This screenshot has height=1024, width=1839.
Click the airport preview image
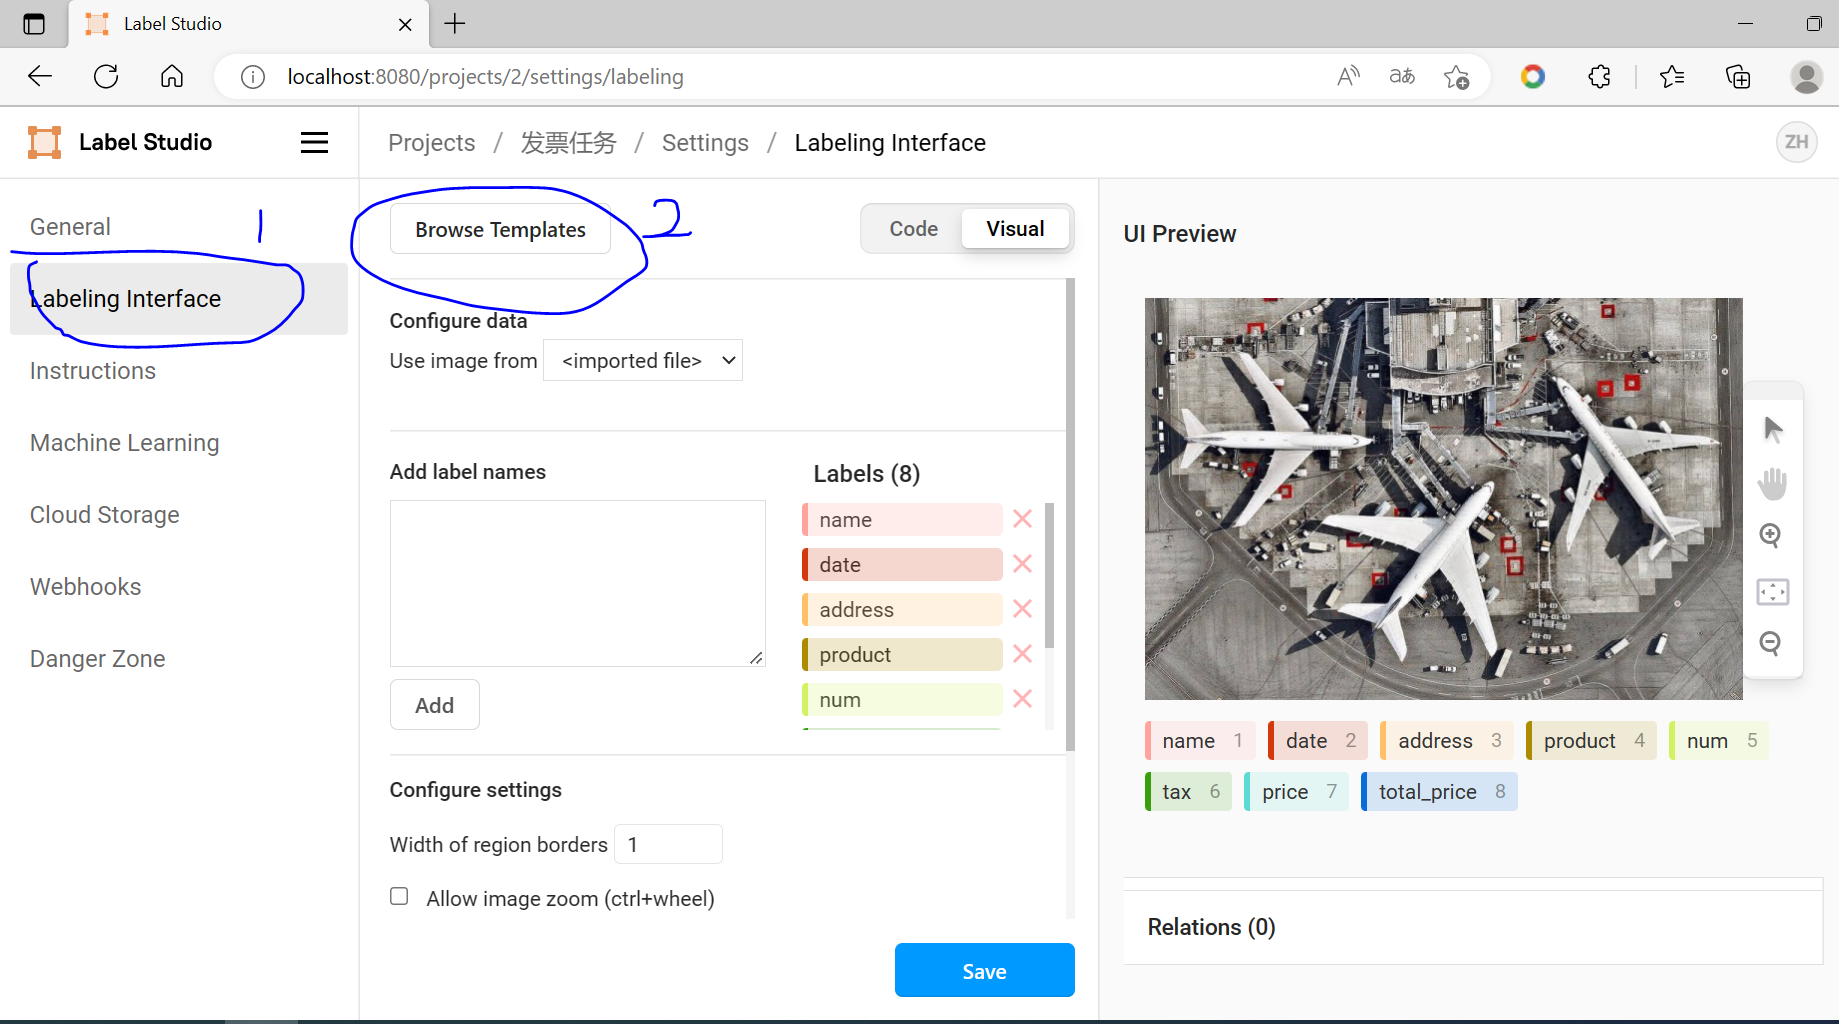(1443, 498)
